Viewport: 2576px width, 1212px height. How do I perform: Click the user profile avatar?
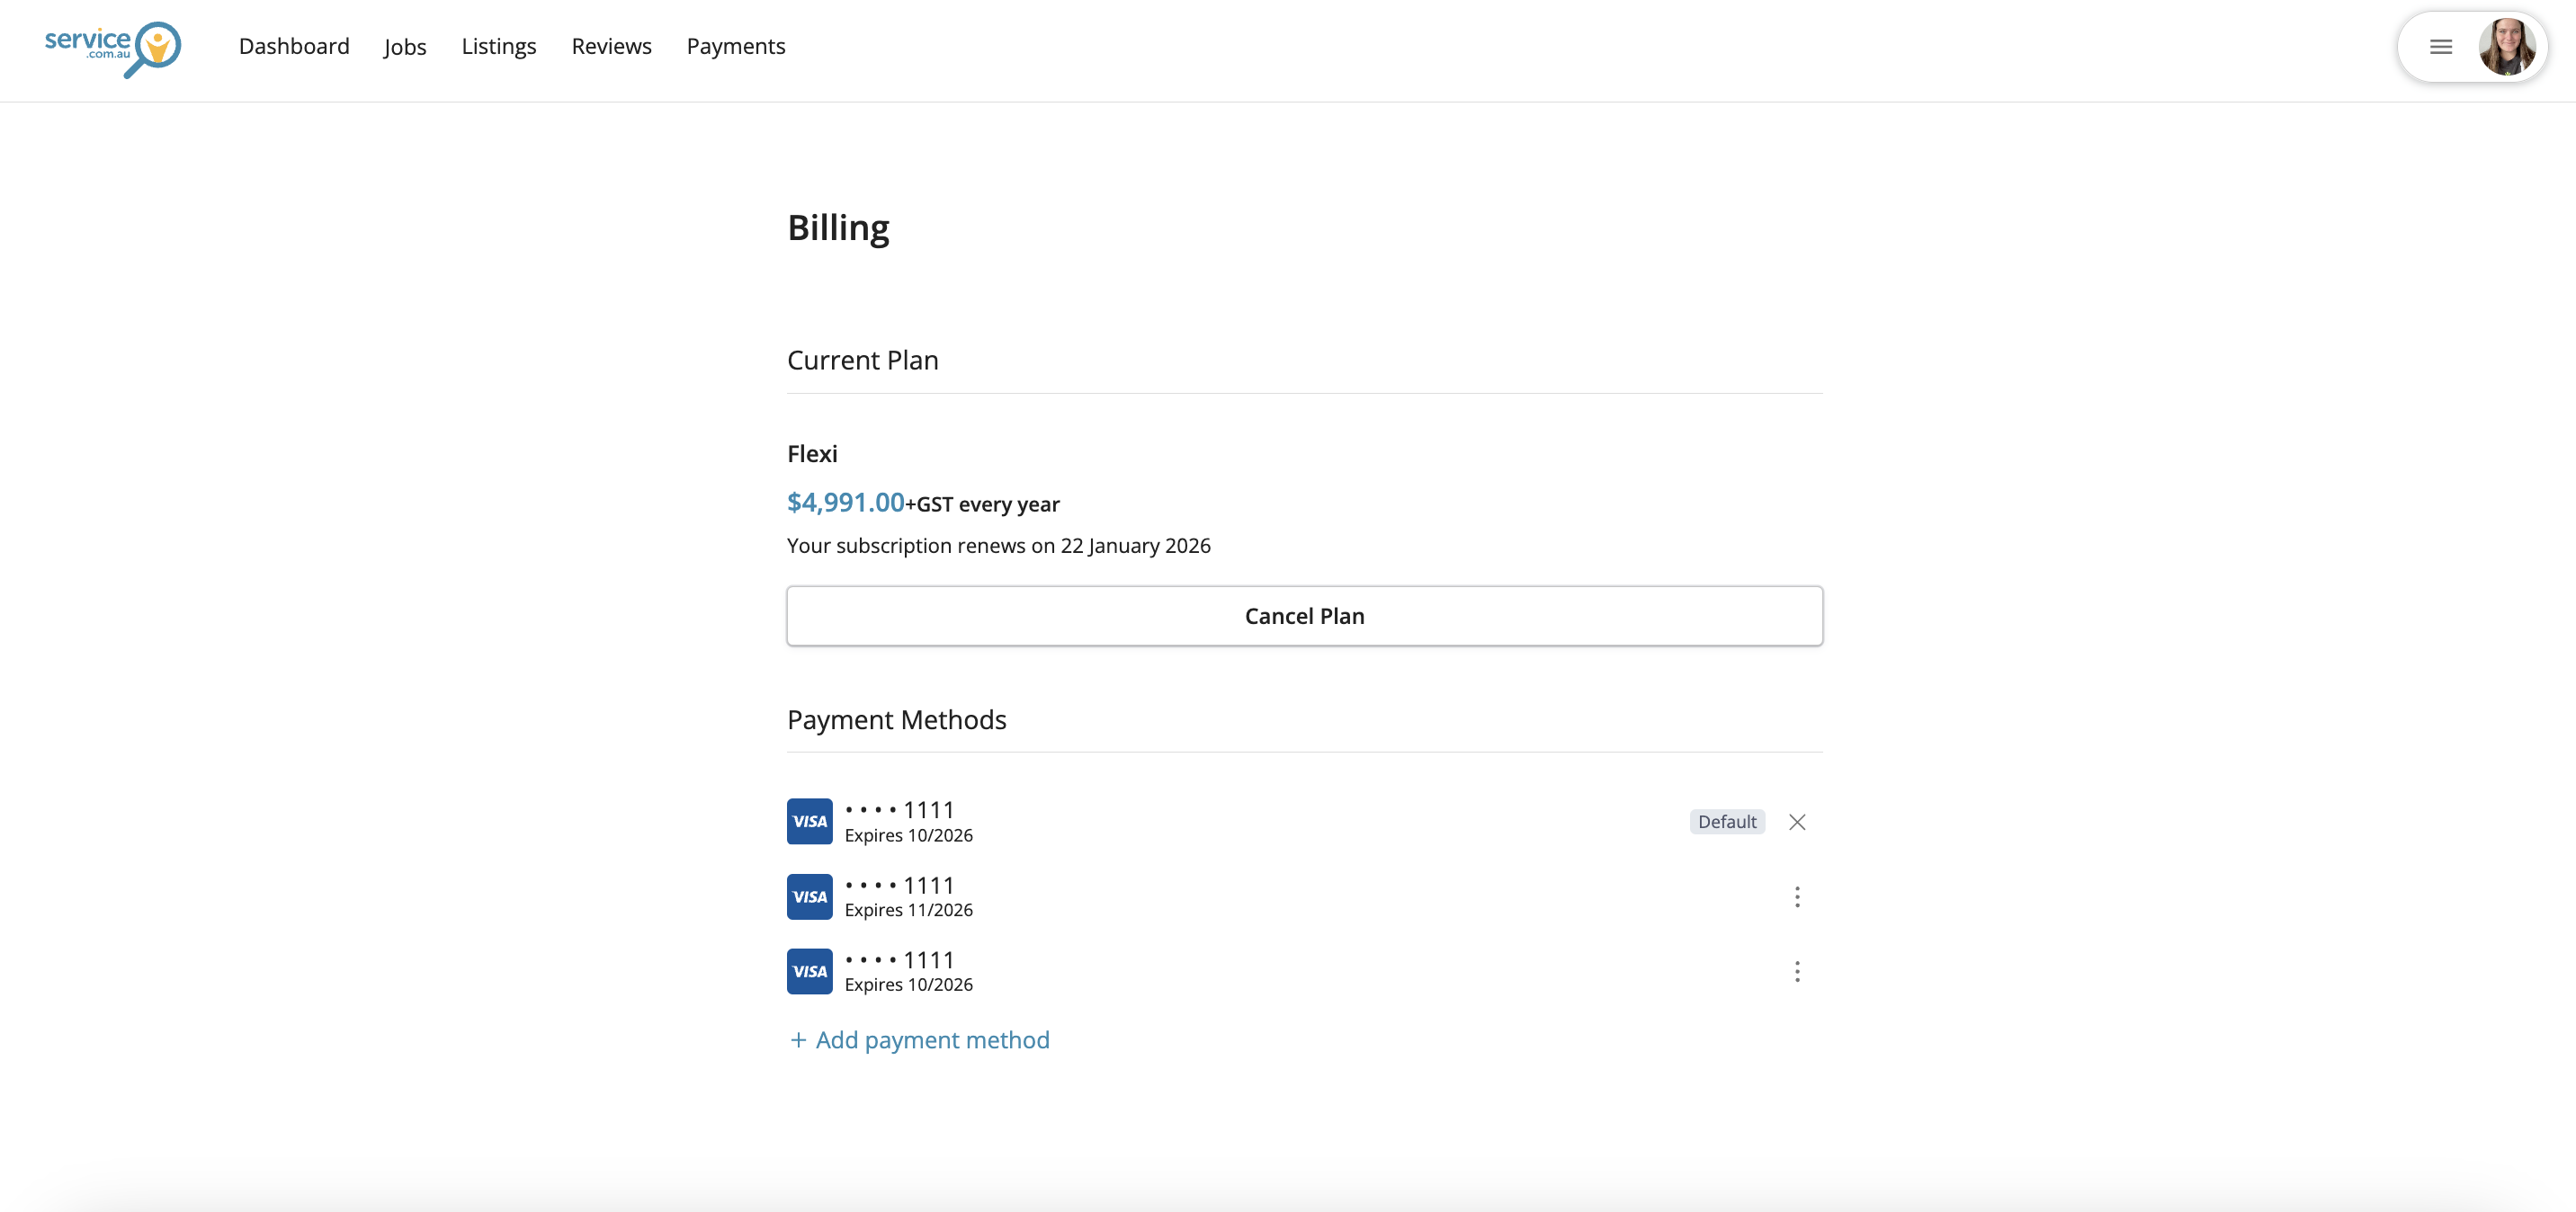pyautogui.click(x=2506, y=47)
